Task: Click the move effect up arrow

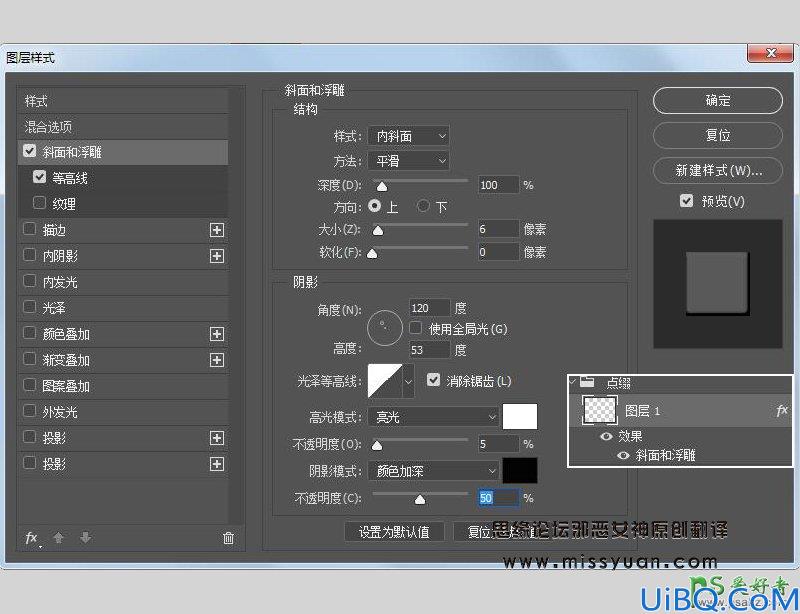Action: pyautogui.click(x=59, y=537)
